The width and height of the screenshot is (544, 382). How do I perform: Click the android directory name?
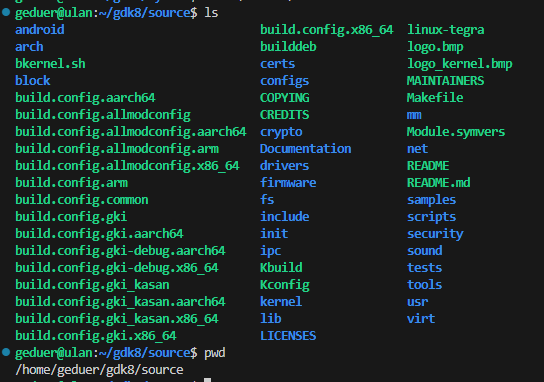click(40, 29)
